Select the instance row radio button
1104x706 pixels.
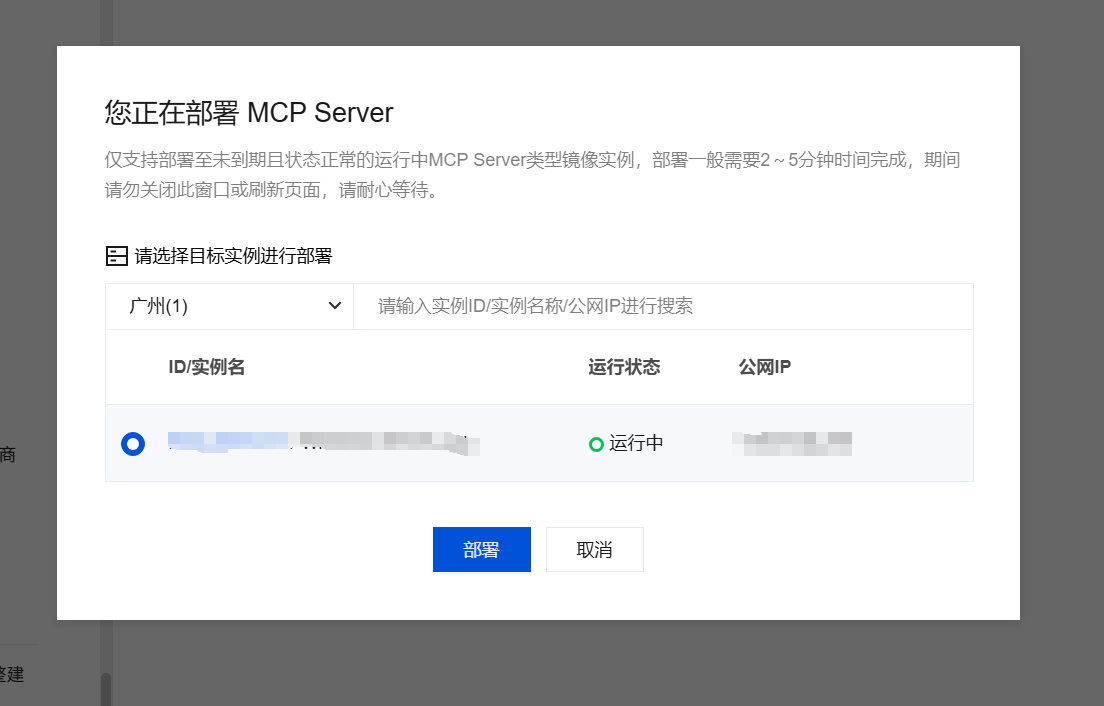(132, 443)
